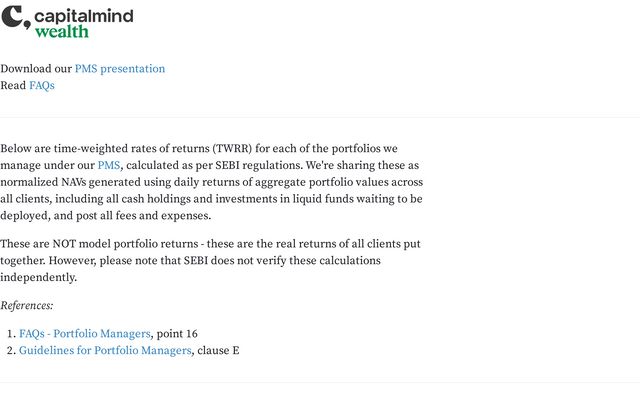
Task: Click the green "wealth" logo text
Action: pyautogui.click(x=61, y=31)
